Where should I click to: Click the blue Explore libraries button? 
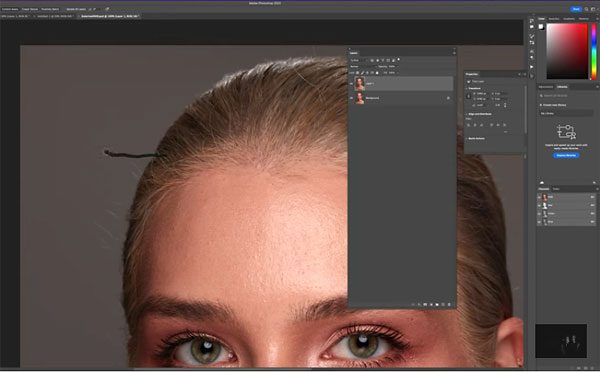point(566,155)
